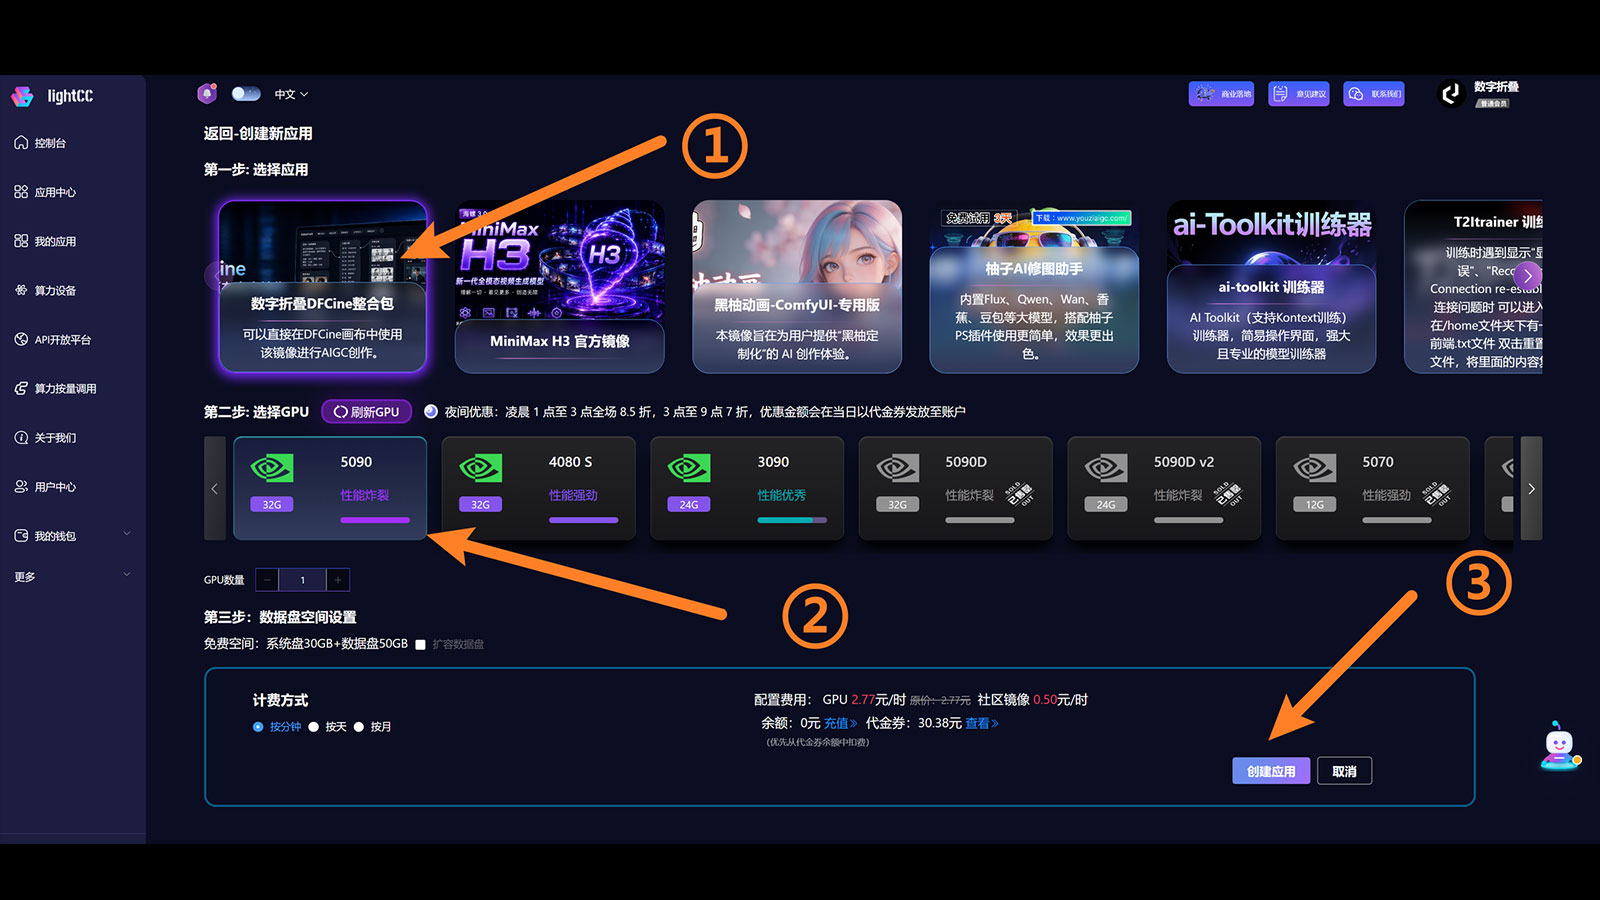
Task: Open the 数字折叠 user avatar
Action: pyautogui.click(x=1450, y=94)
